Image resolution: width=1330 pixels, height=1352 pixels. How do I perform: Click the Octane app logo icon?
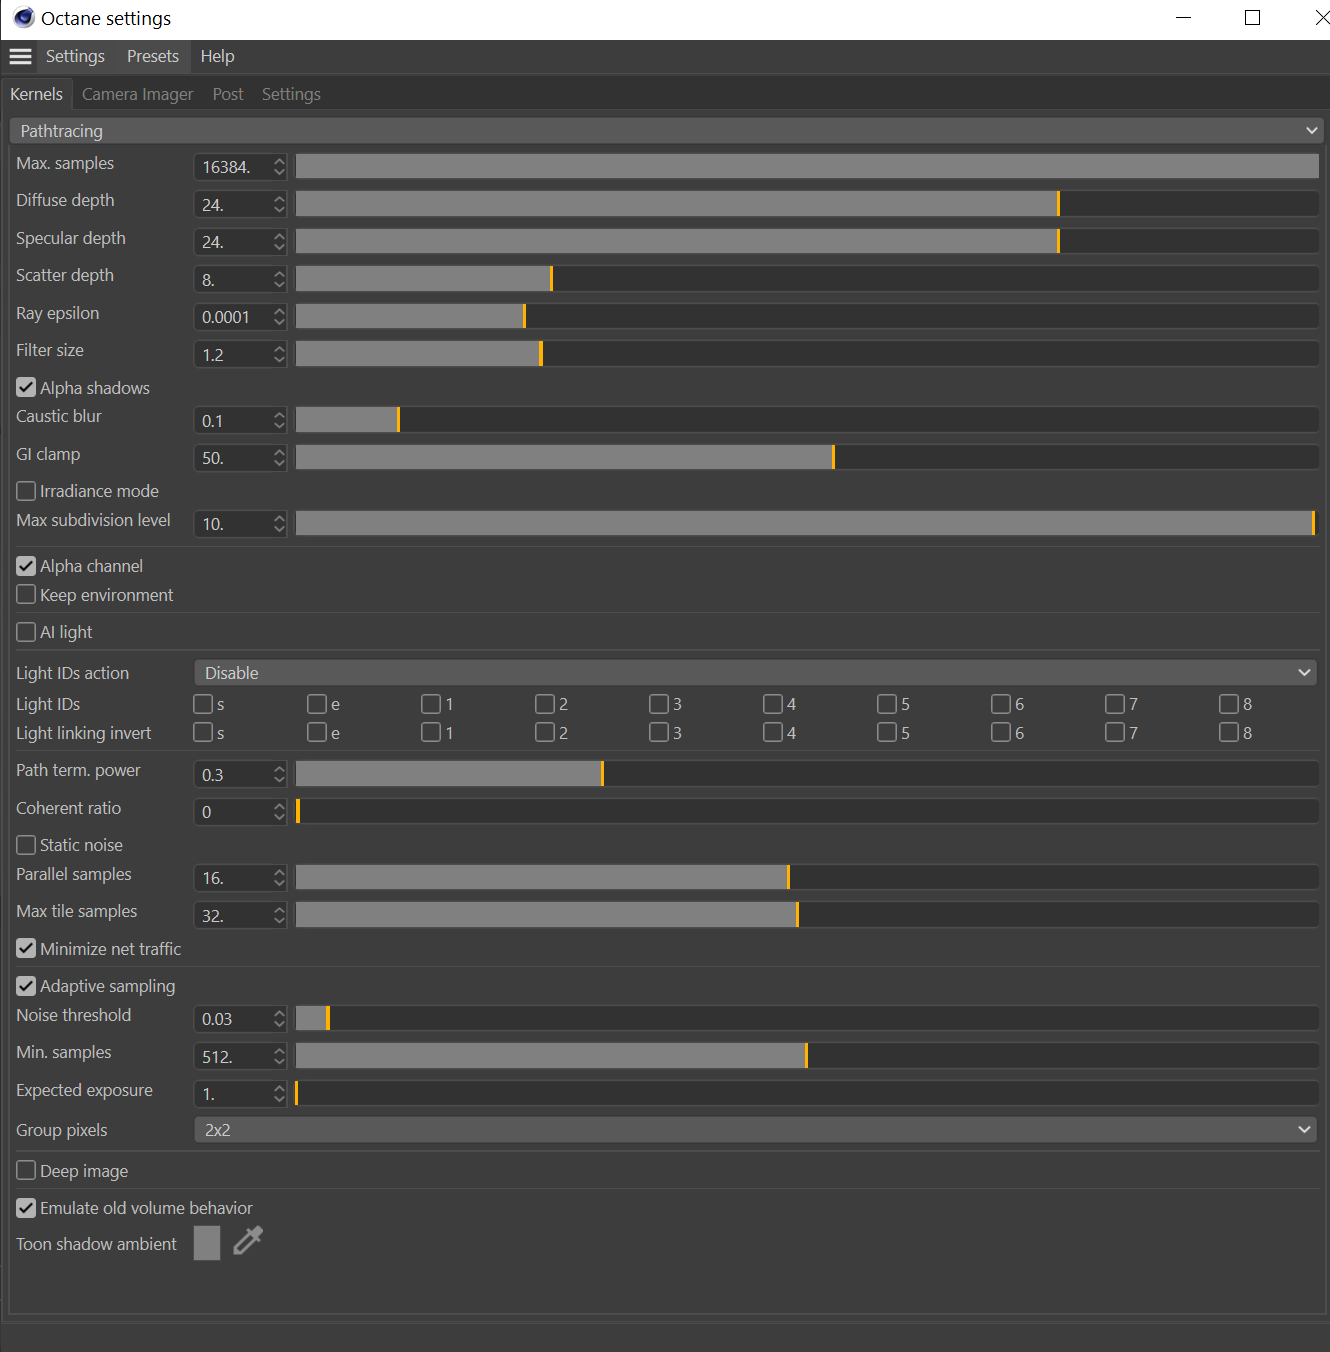(24, 18)
